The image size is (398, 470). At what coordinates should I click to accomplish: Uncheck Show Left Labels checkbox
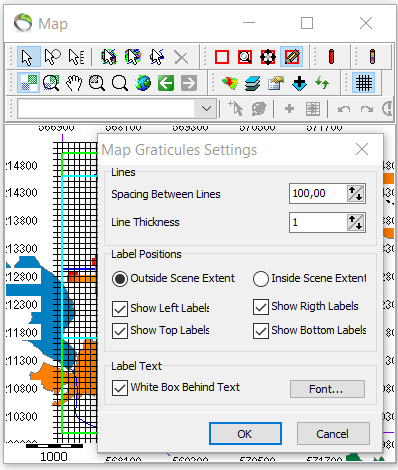(120, 309)
